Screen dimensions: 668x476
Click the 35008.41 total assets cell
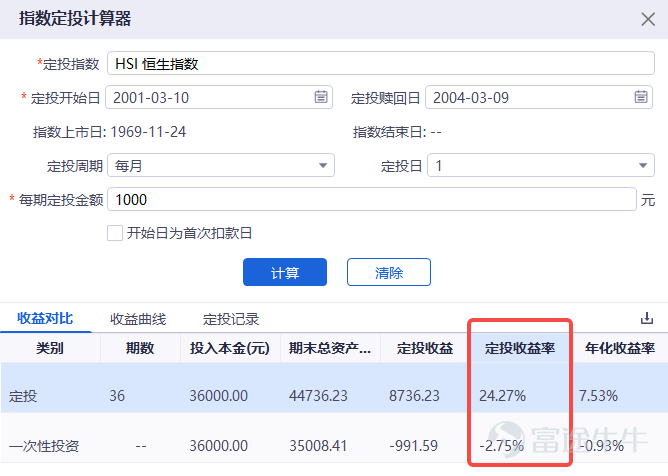point(318,446)
